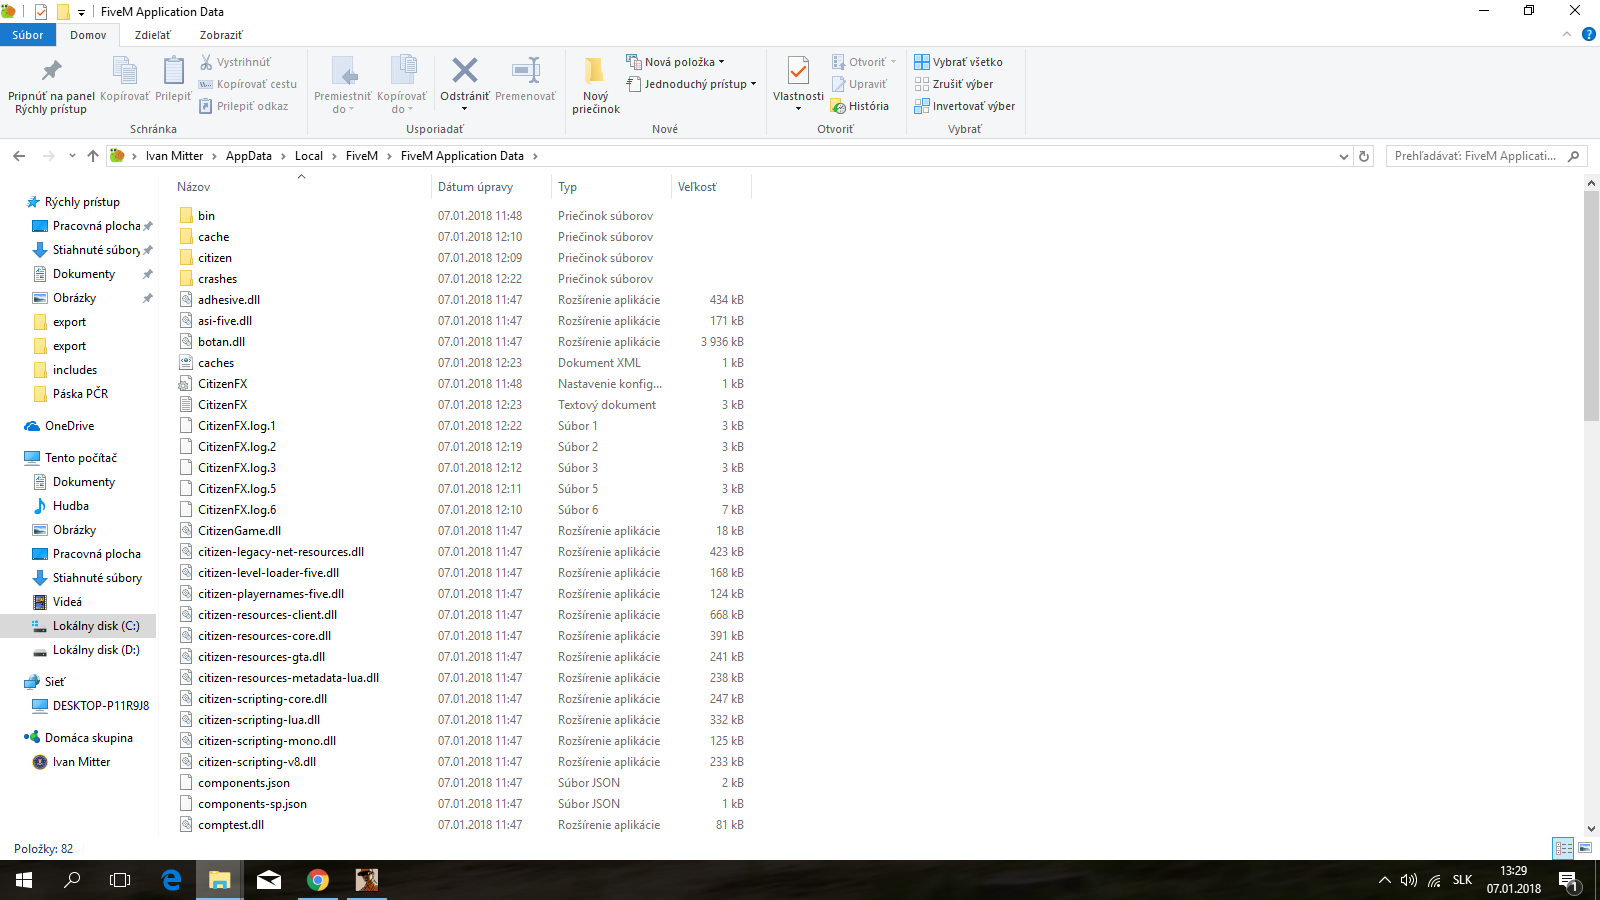Switch to details view icon in status bar

point(1563,848)
